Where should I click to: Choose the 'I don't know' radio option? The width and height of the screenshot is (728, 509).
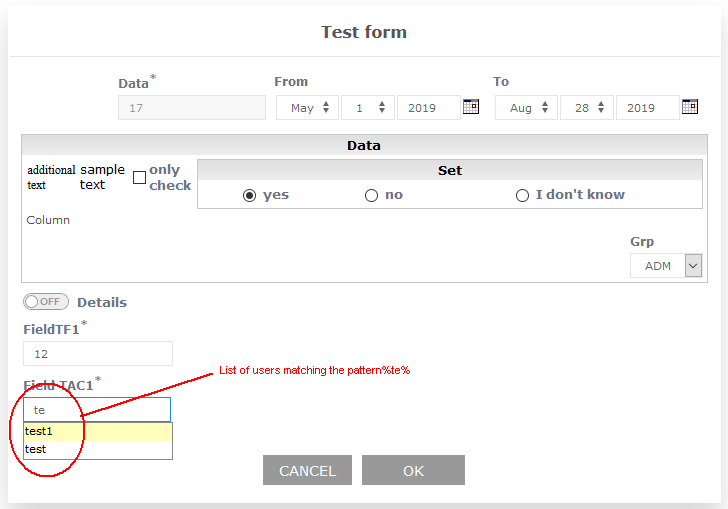click(x=522, y=195)
